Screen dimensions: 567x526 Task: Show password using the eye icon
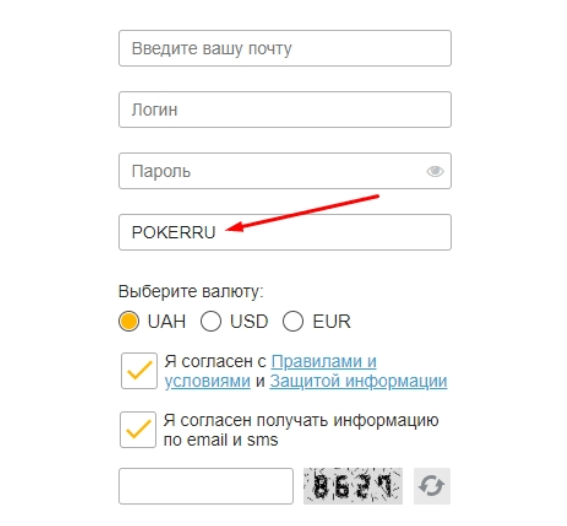[x=435, y=171]
